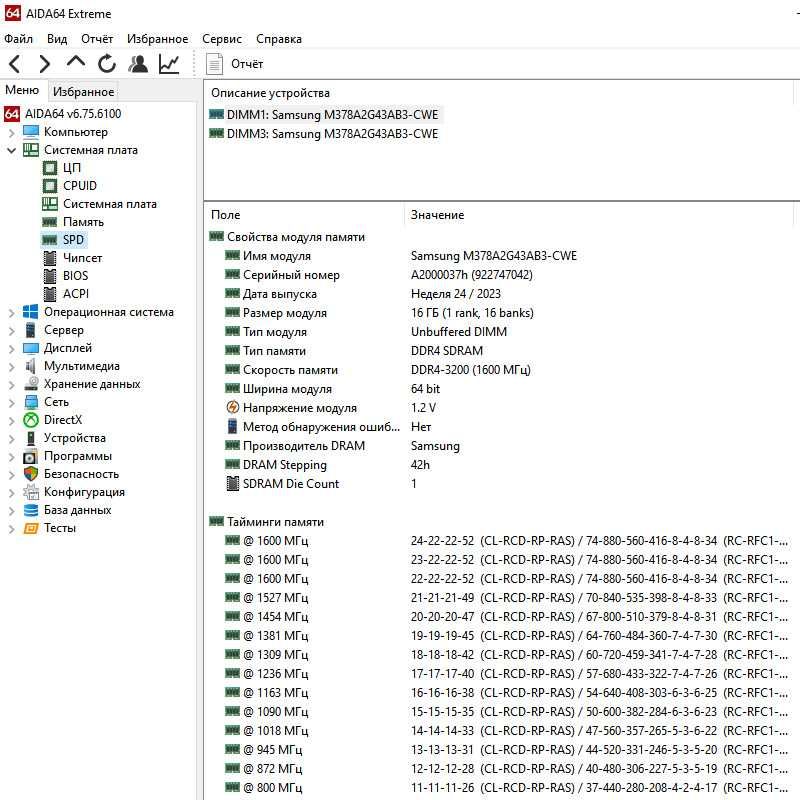Click the Отчёт toolbar button label
Image resolution: width=800 pixels, height=800 pixels.
[247, 64]
